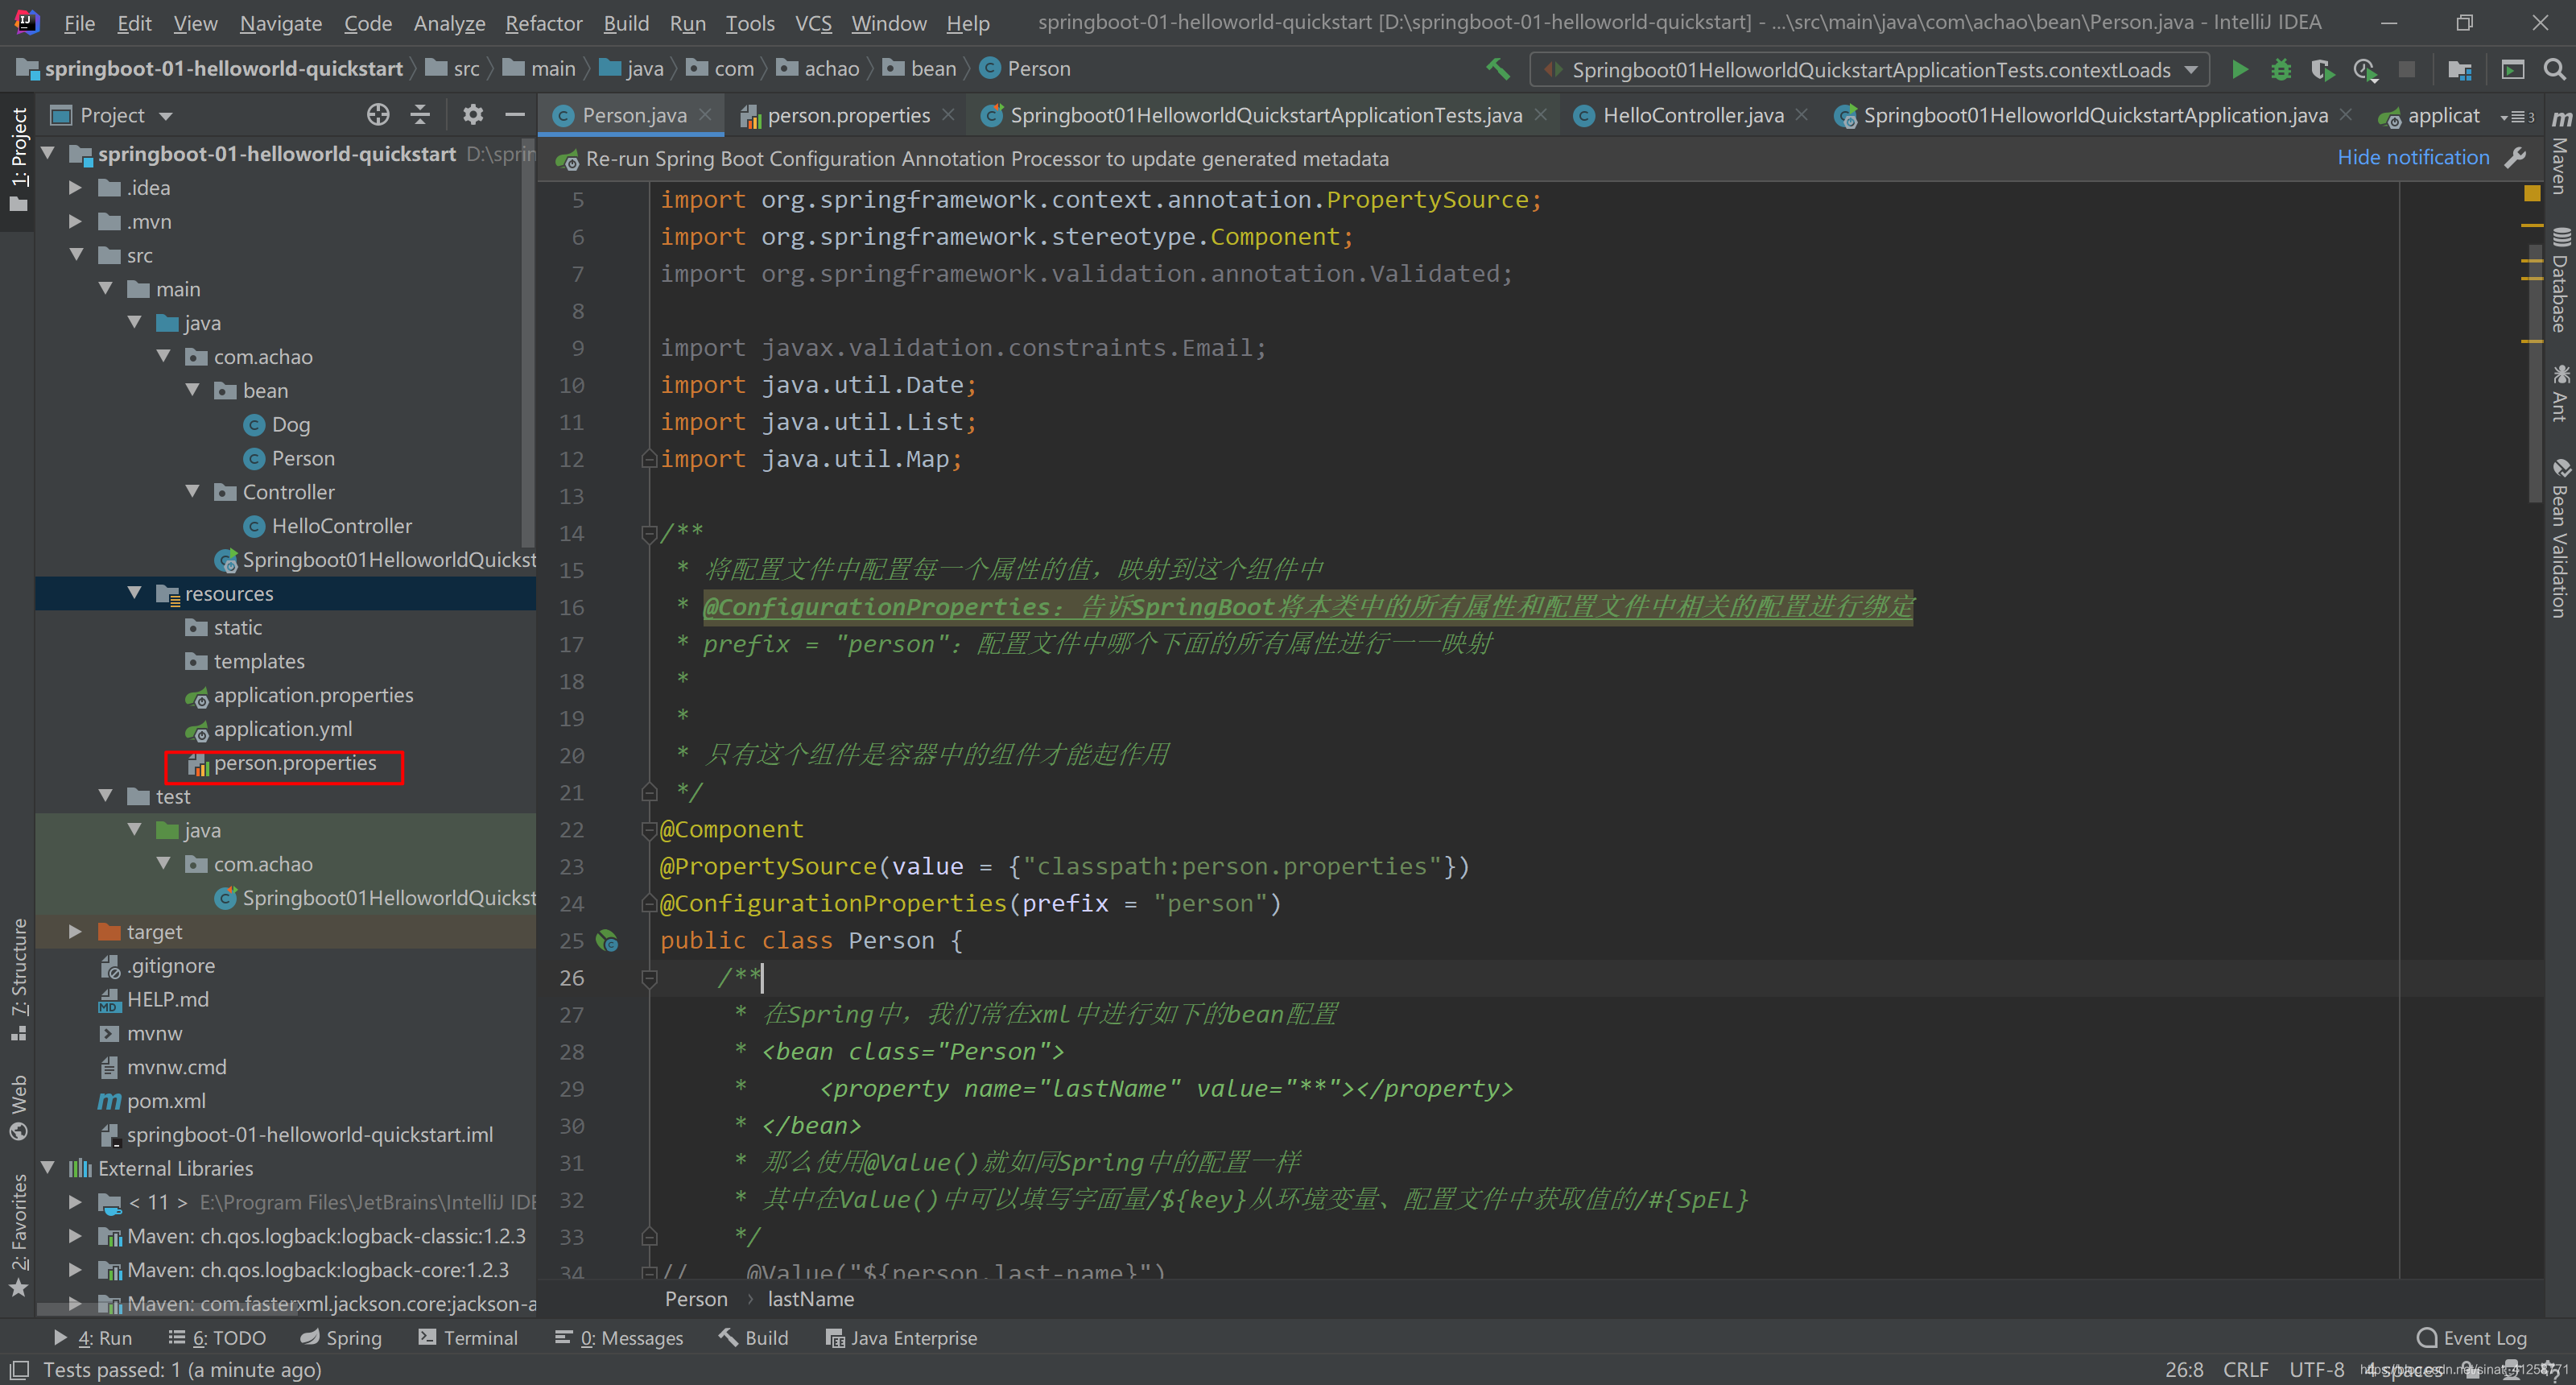Click Spring bean gutter icon on line 25
2576x1385 pixels.
tap(607, 940)
